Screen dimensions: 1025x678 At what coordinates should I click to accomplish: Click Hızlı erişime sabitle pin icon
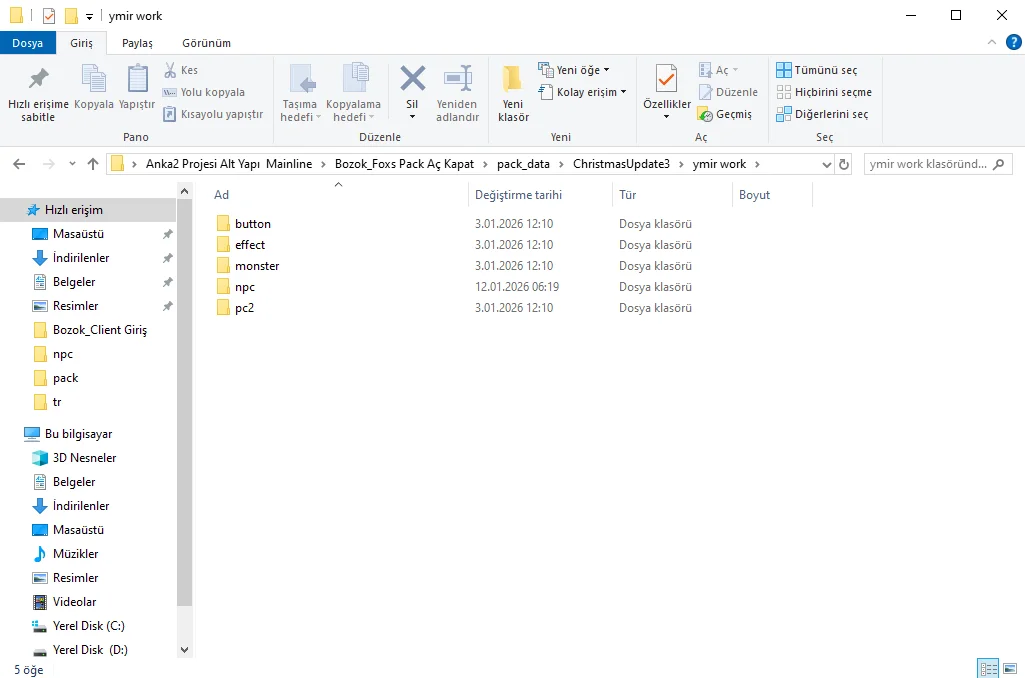(38, 80)
